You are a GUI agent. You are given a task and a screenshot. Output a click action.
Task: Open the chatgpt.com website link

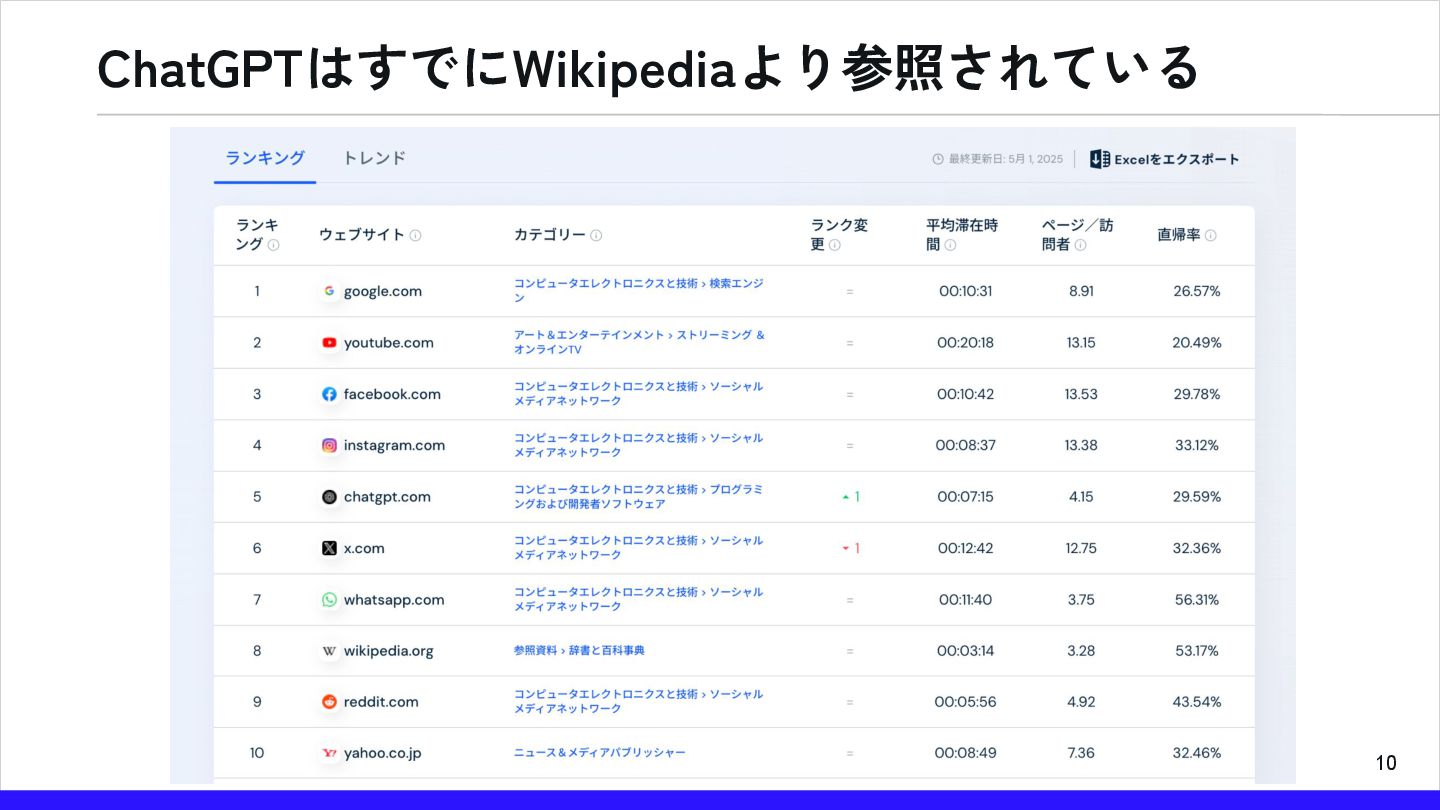387,497
